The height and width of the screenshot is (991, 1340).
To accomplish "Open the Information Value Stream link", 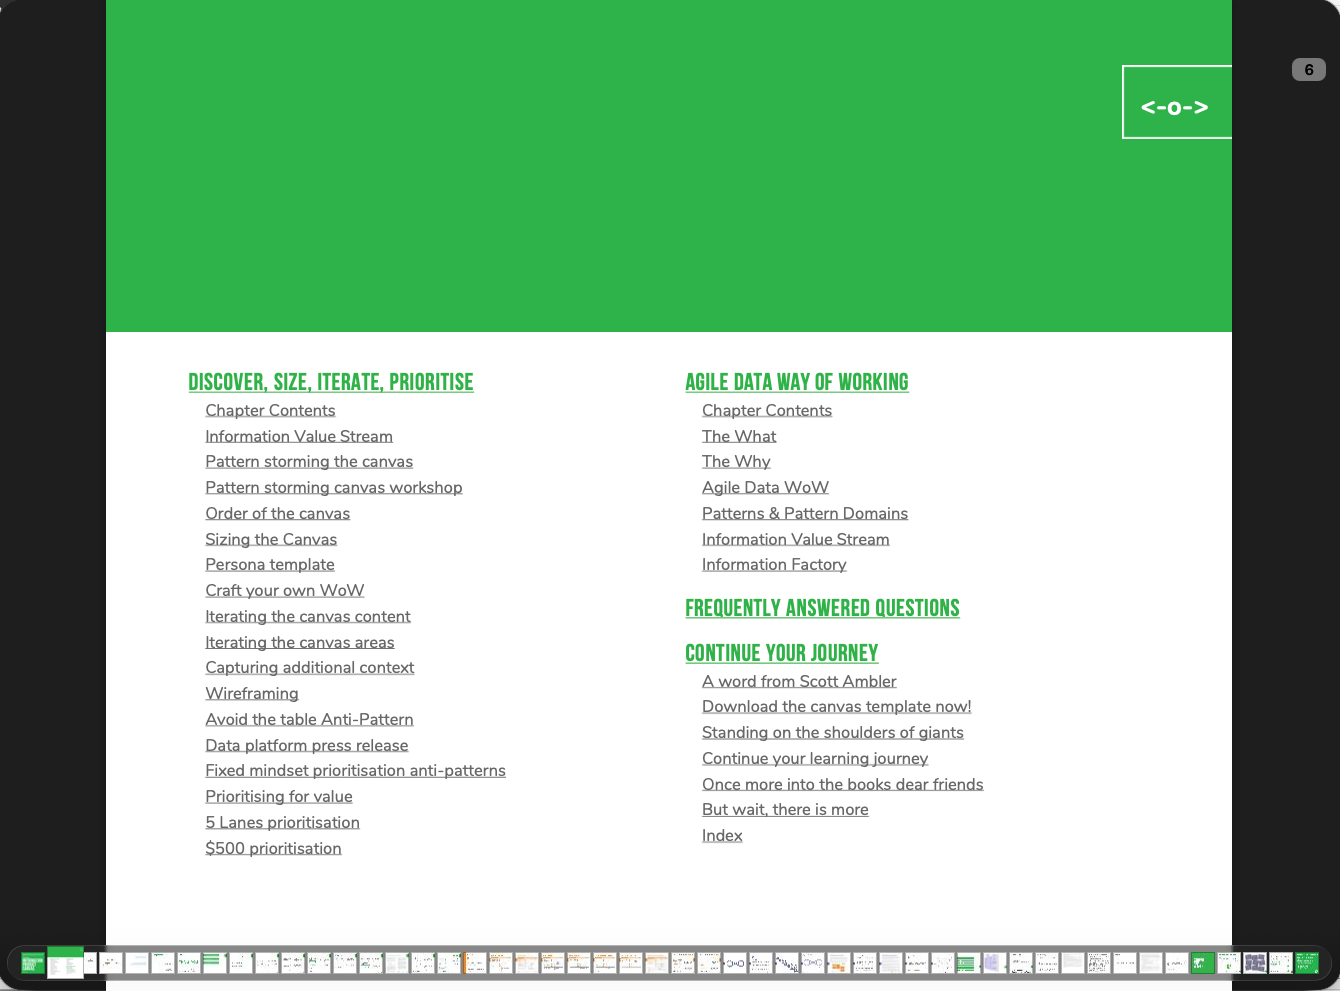I will (298, 436).
